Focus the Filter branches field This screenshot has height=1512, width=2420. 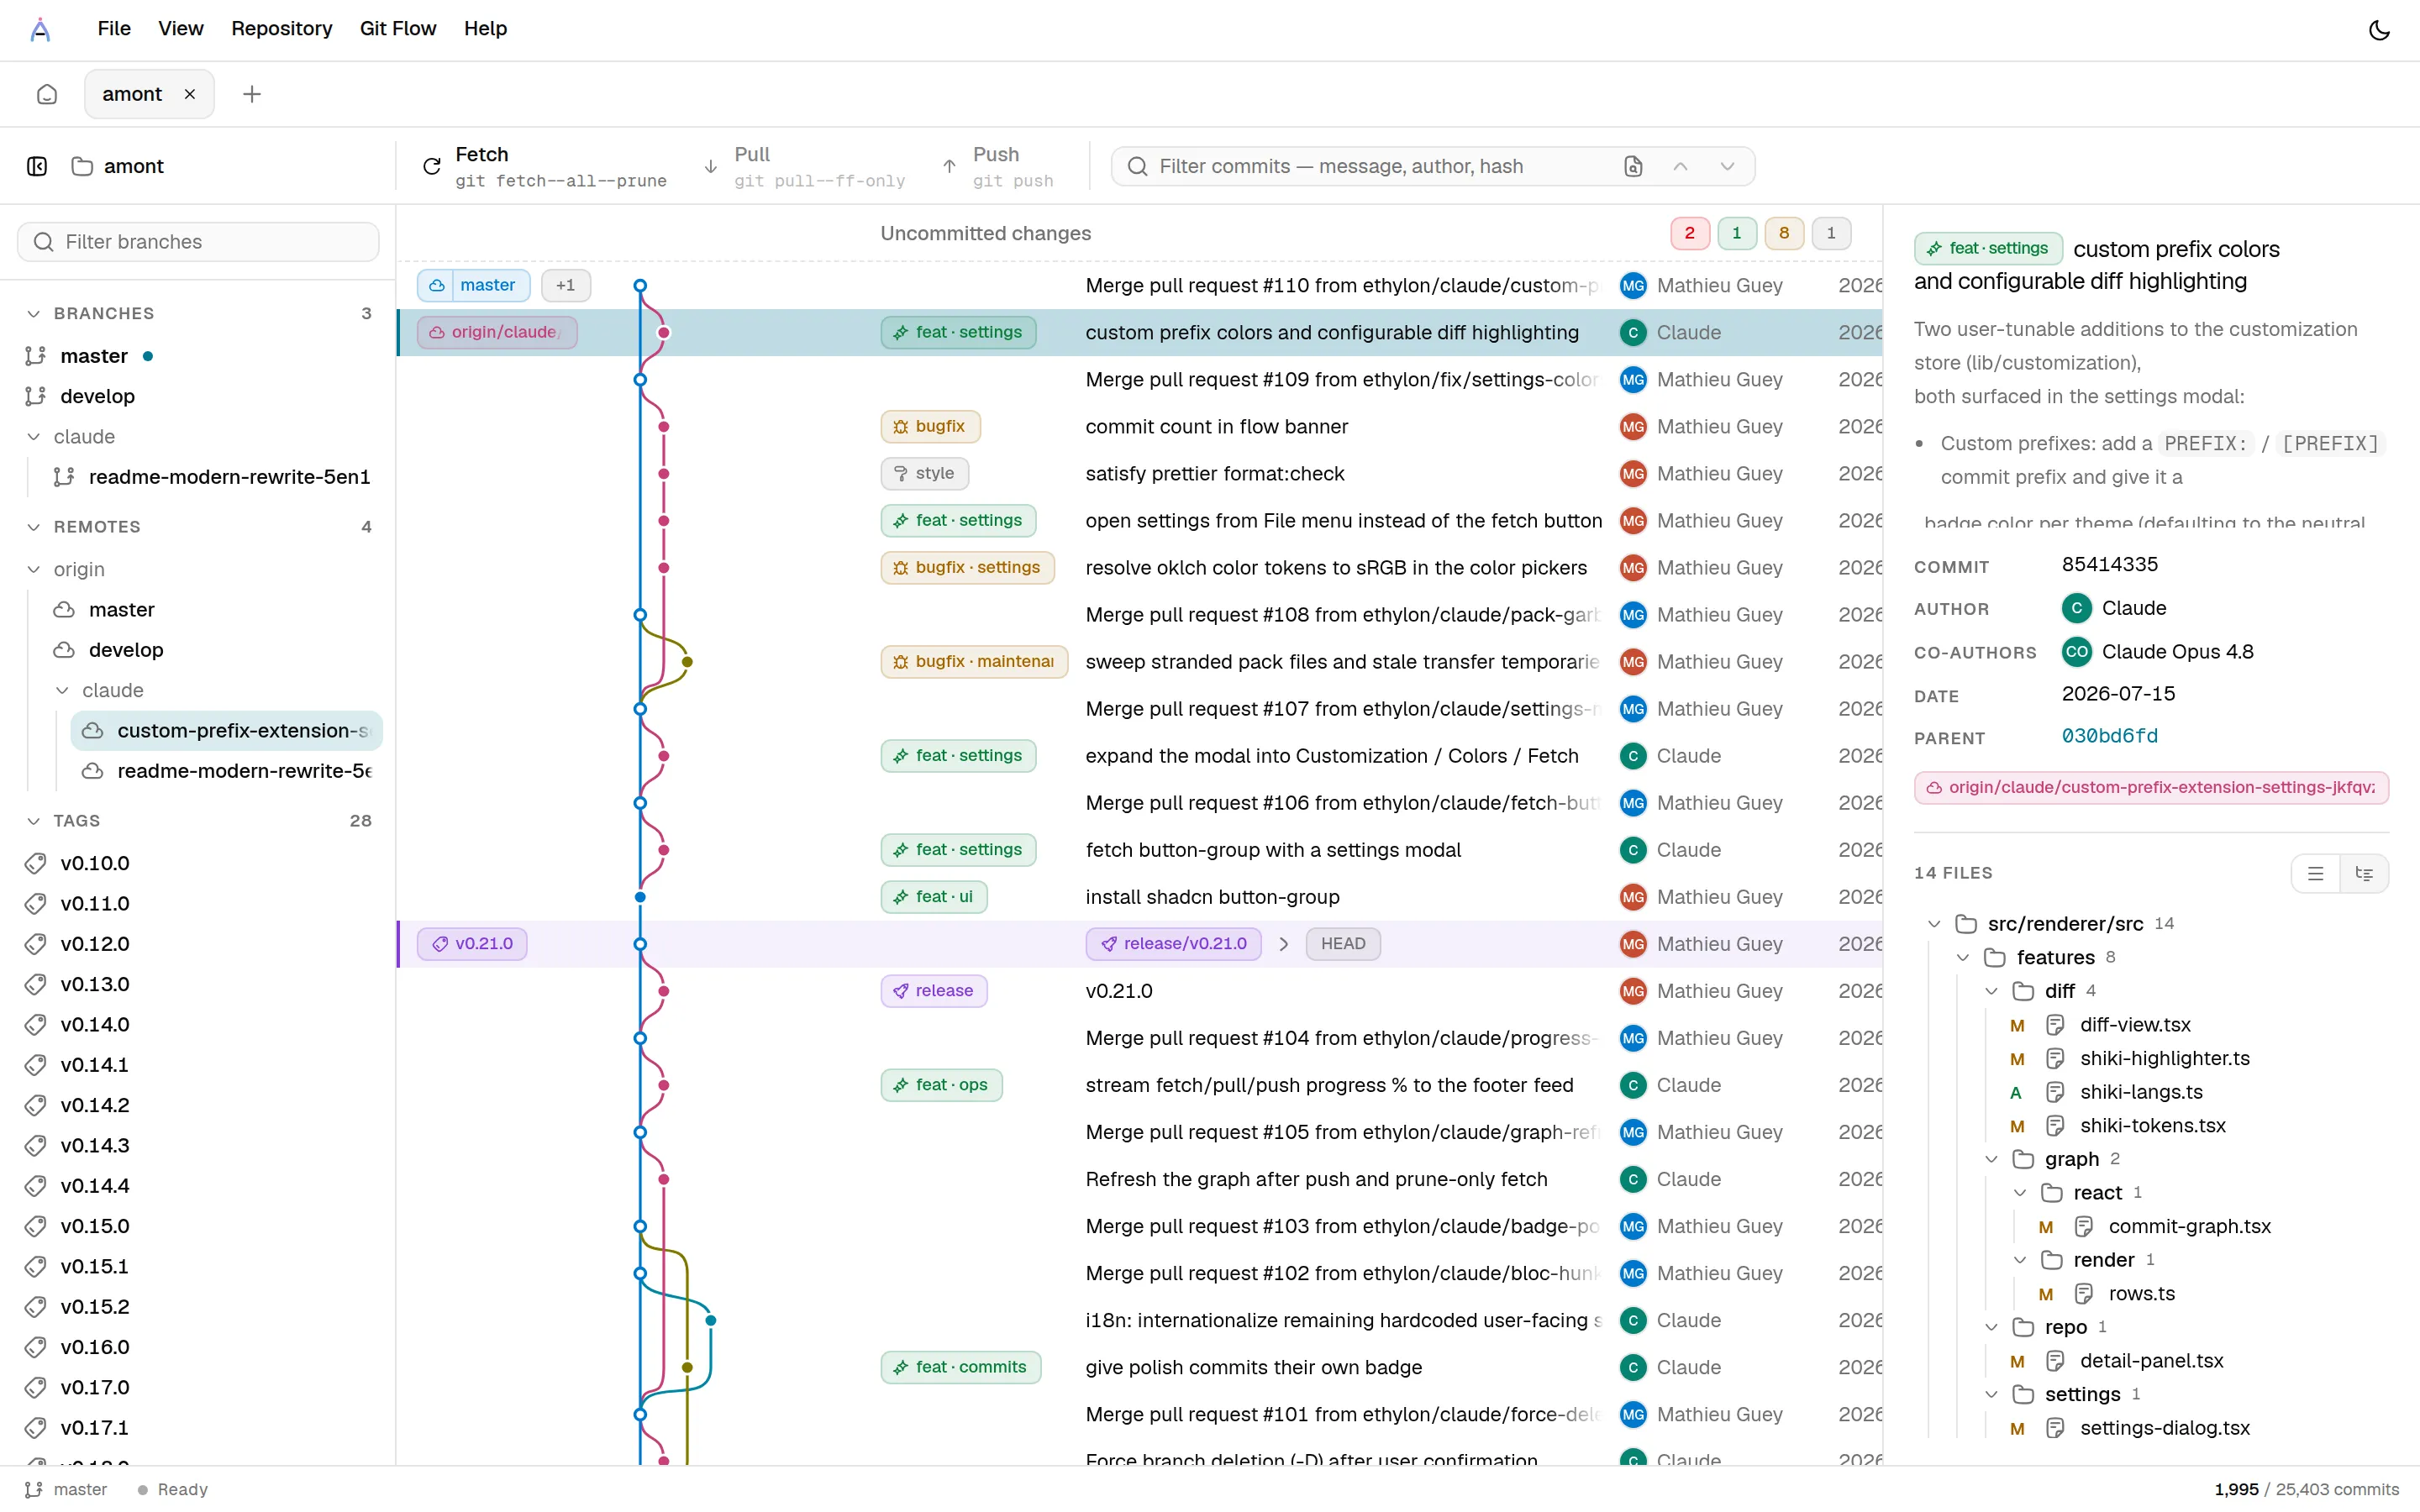(x=198, y=242)
